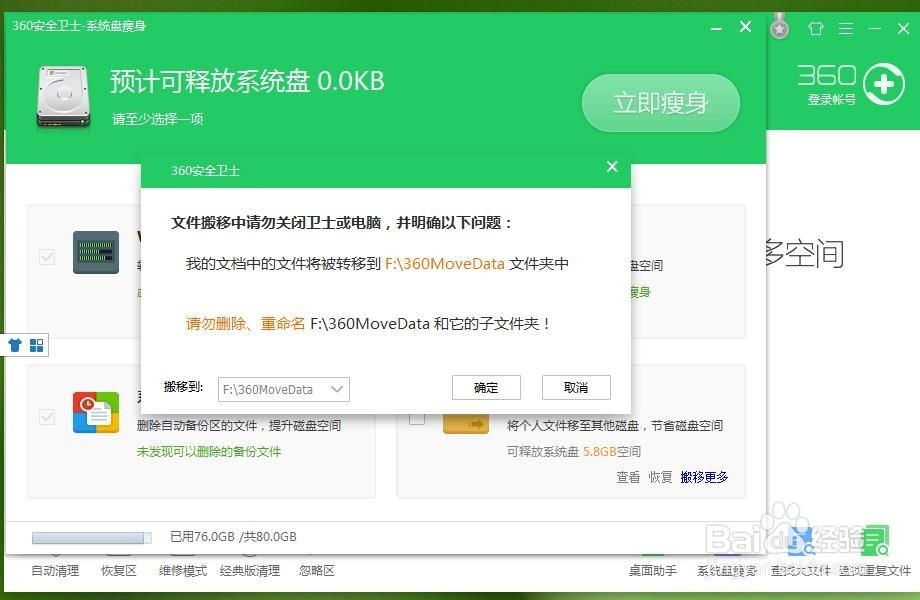The height and width of the screenshot is (600, 920).
Task: Open the hamburger menu icon in 360 main window
Action: click(845, 28)
